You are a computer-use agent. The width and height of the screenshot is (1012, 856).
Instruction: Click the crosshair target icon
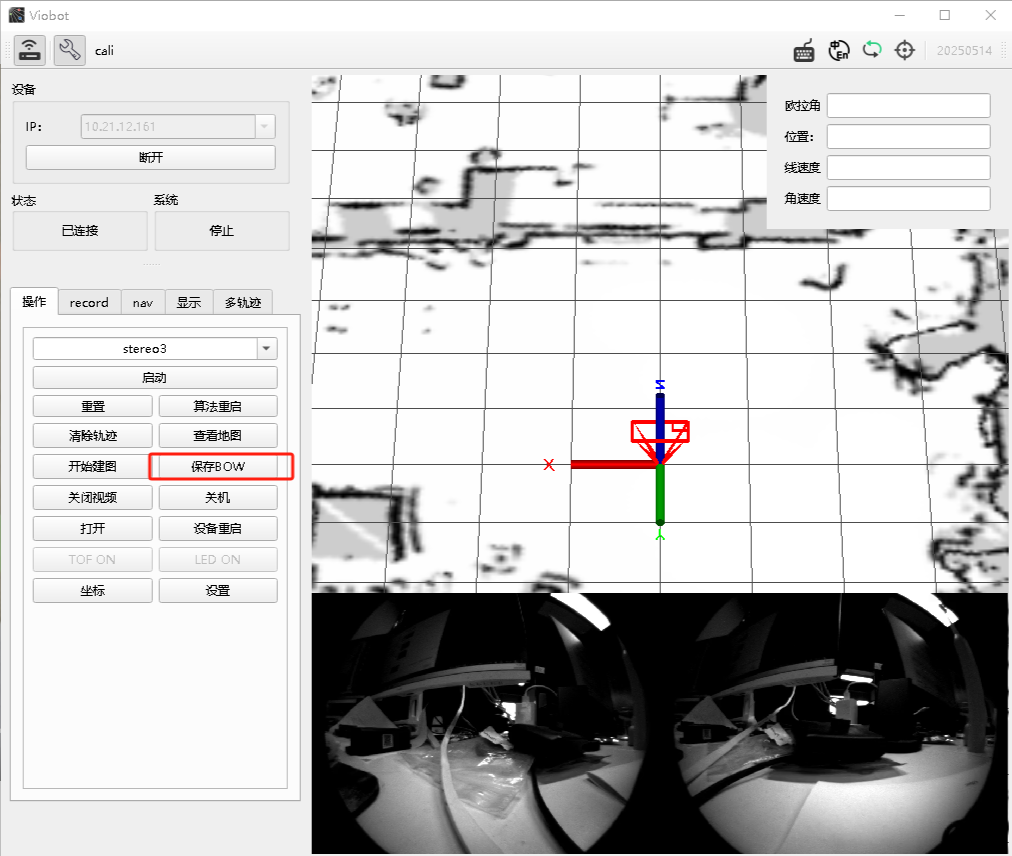tap(905, 50)
